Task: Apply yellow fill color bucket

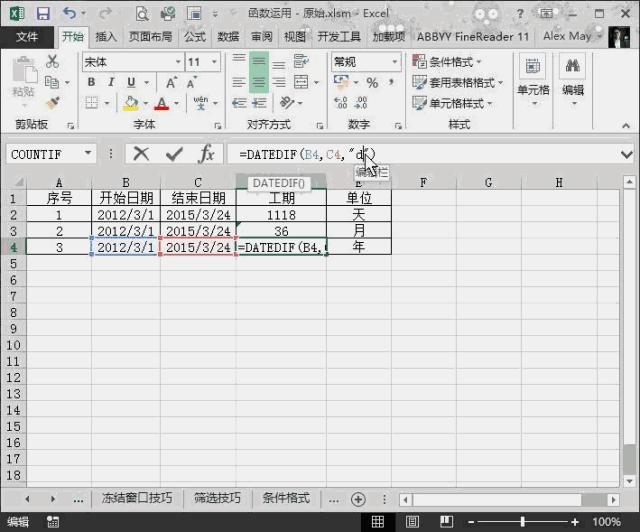Action: pos(131,103)
